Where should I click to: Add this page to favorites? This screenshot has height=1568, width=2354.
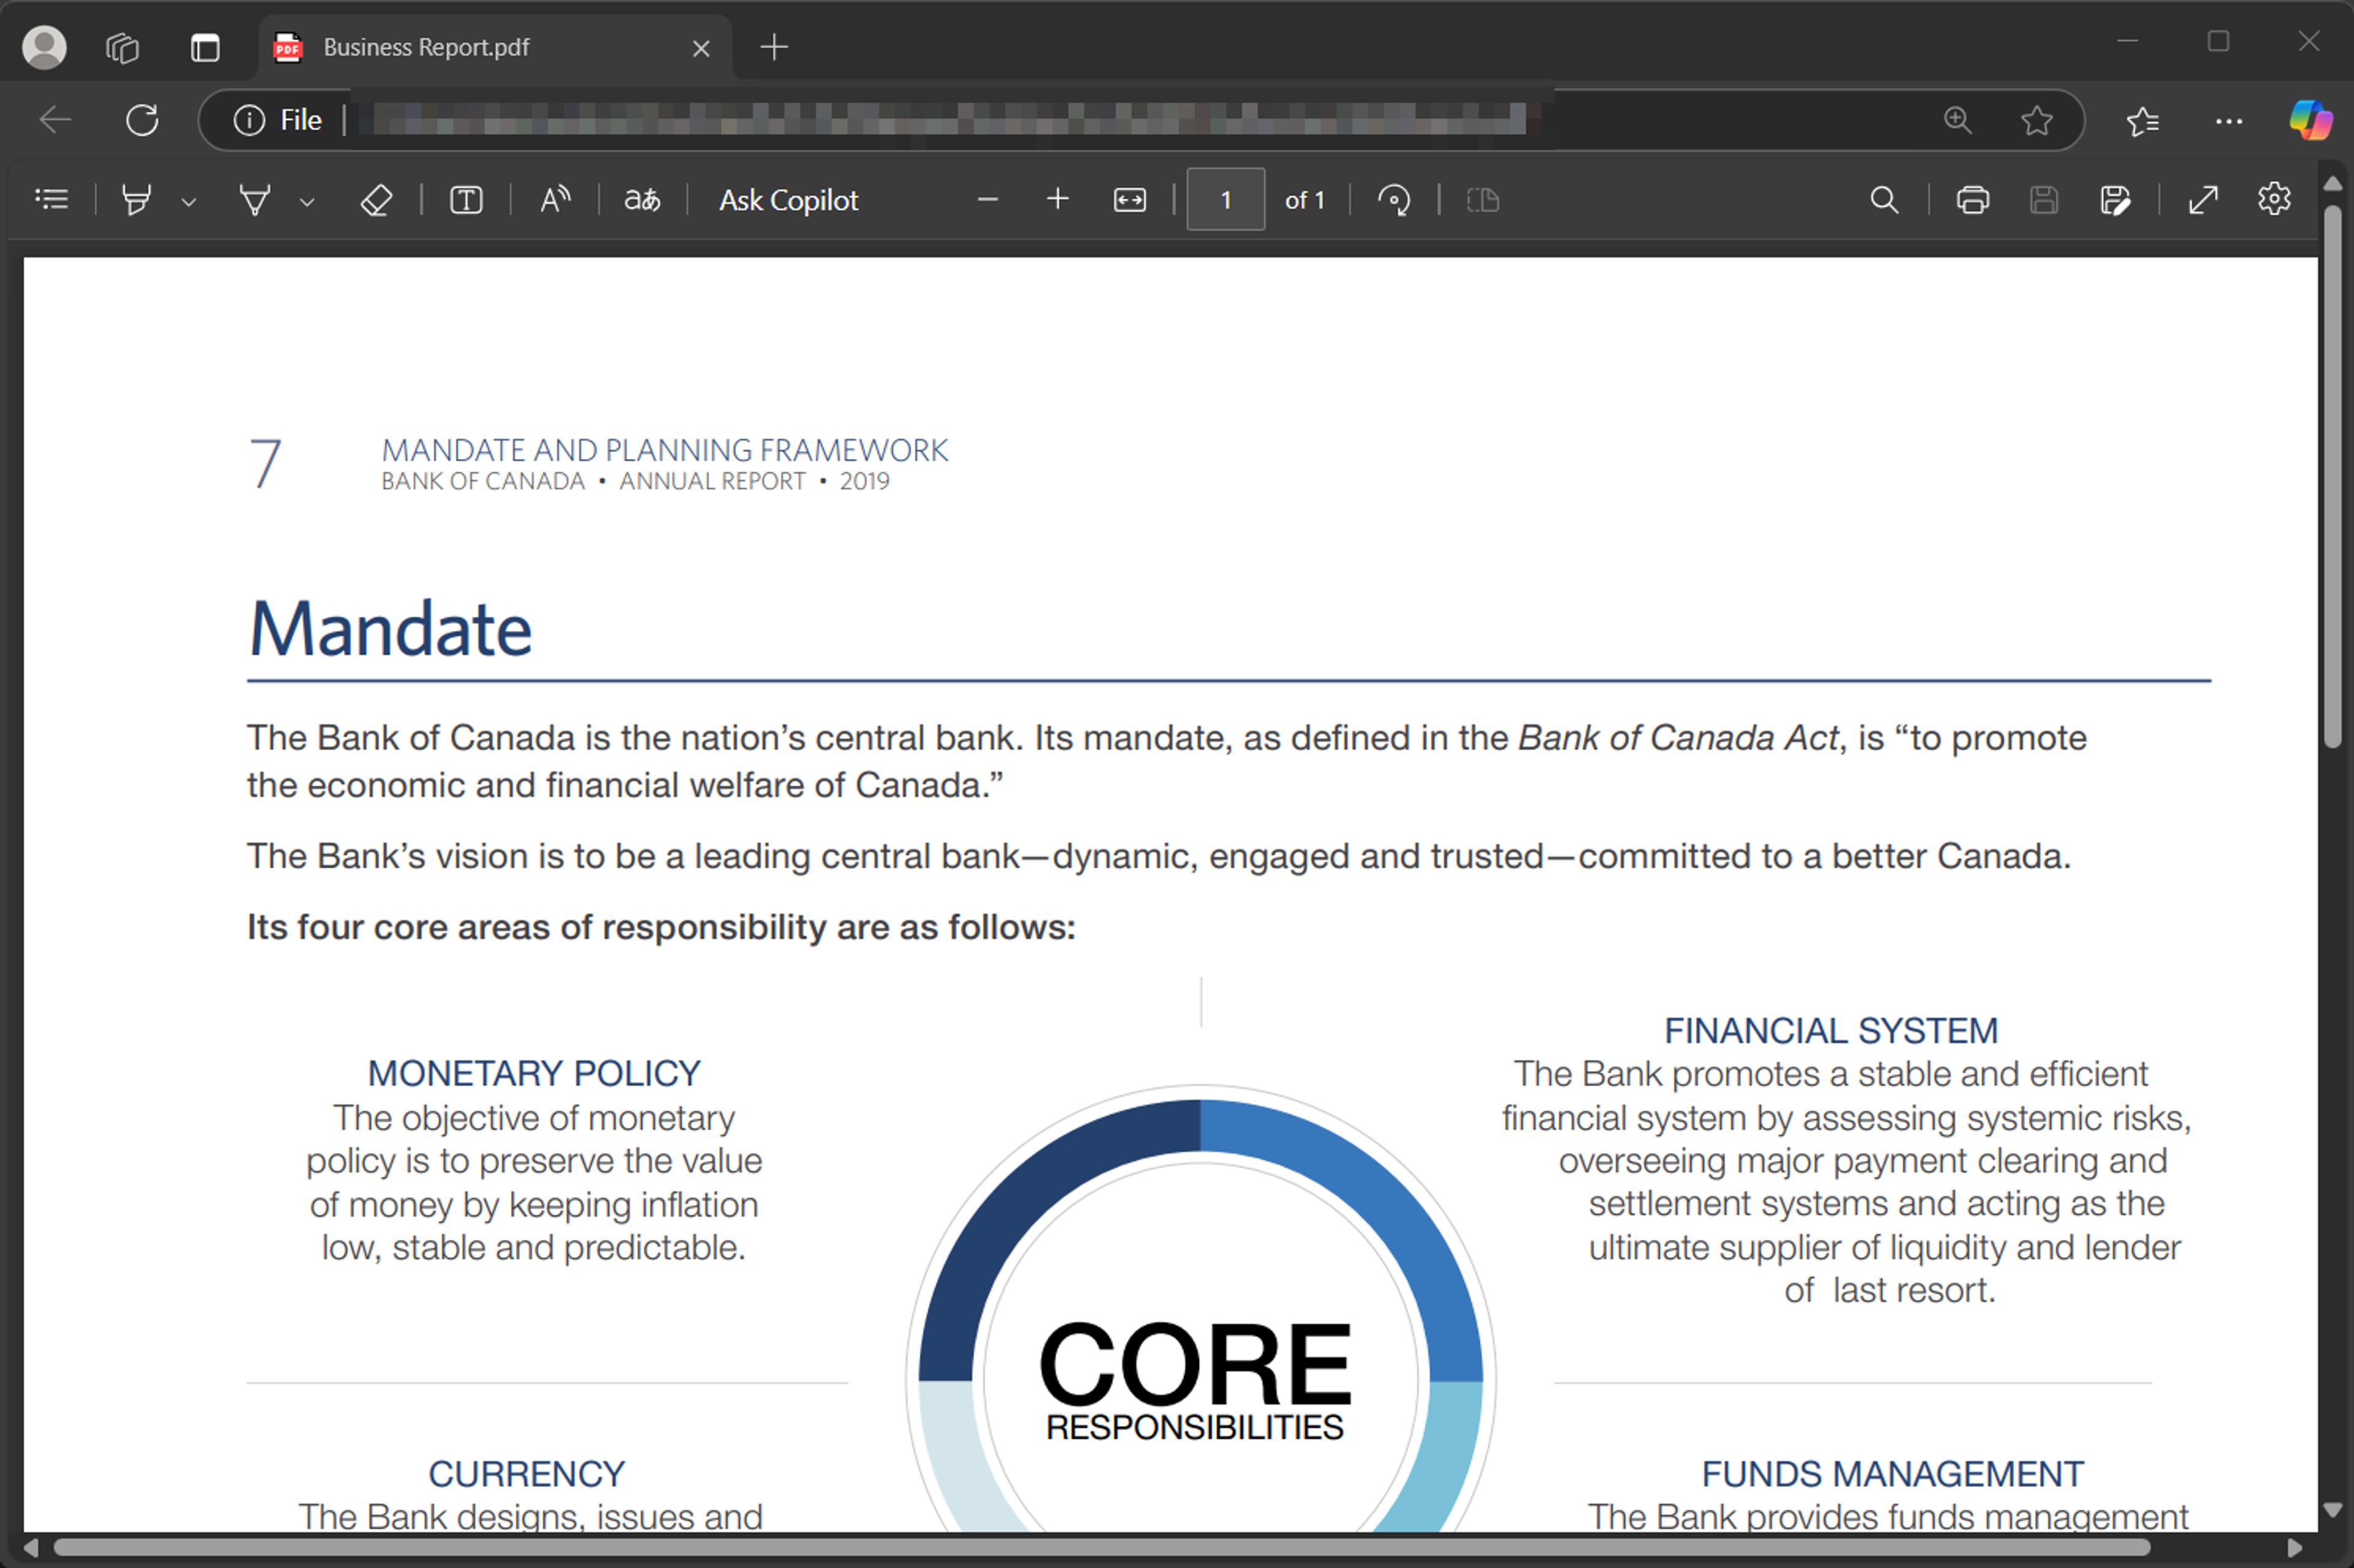pyautogui.click(x=2036, y=121)
